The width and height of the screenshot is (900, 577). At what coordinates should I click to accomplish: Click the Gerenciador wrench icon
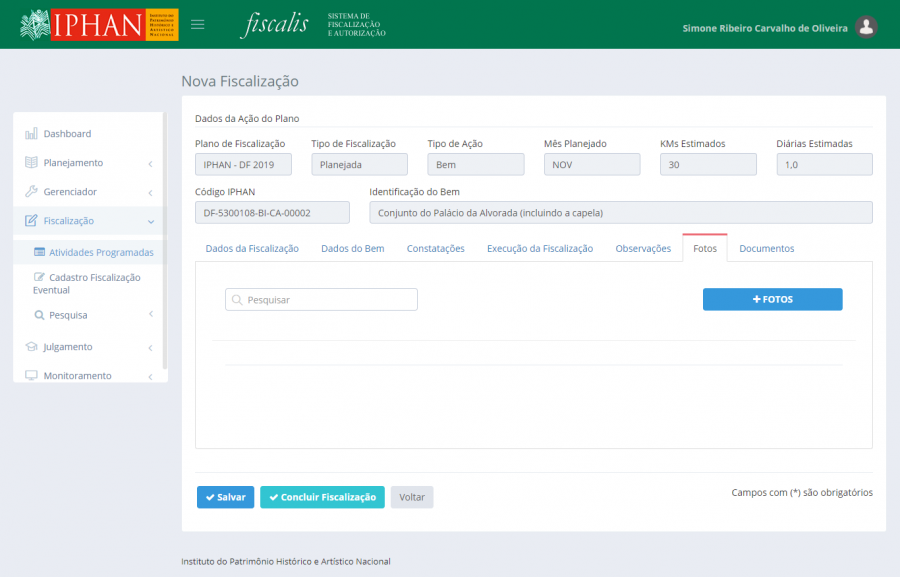click(x=31, y=192)
